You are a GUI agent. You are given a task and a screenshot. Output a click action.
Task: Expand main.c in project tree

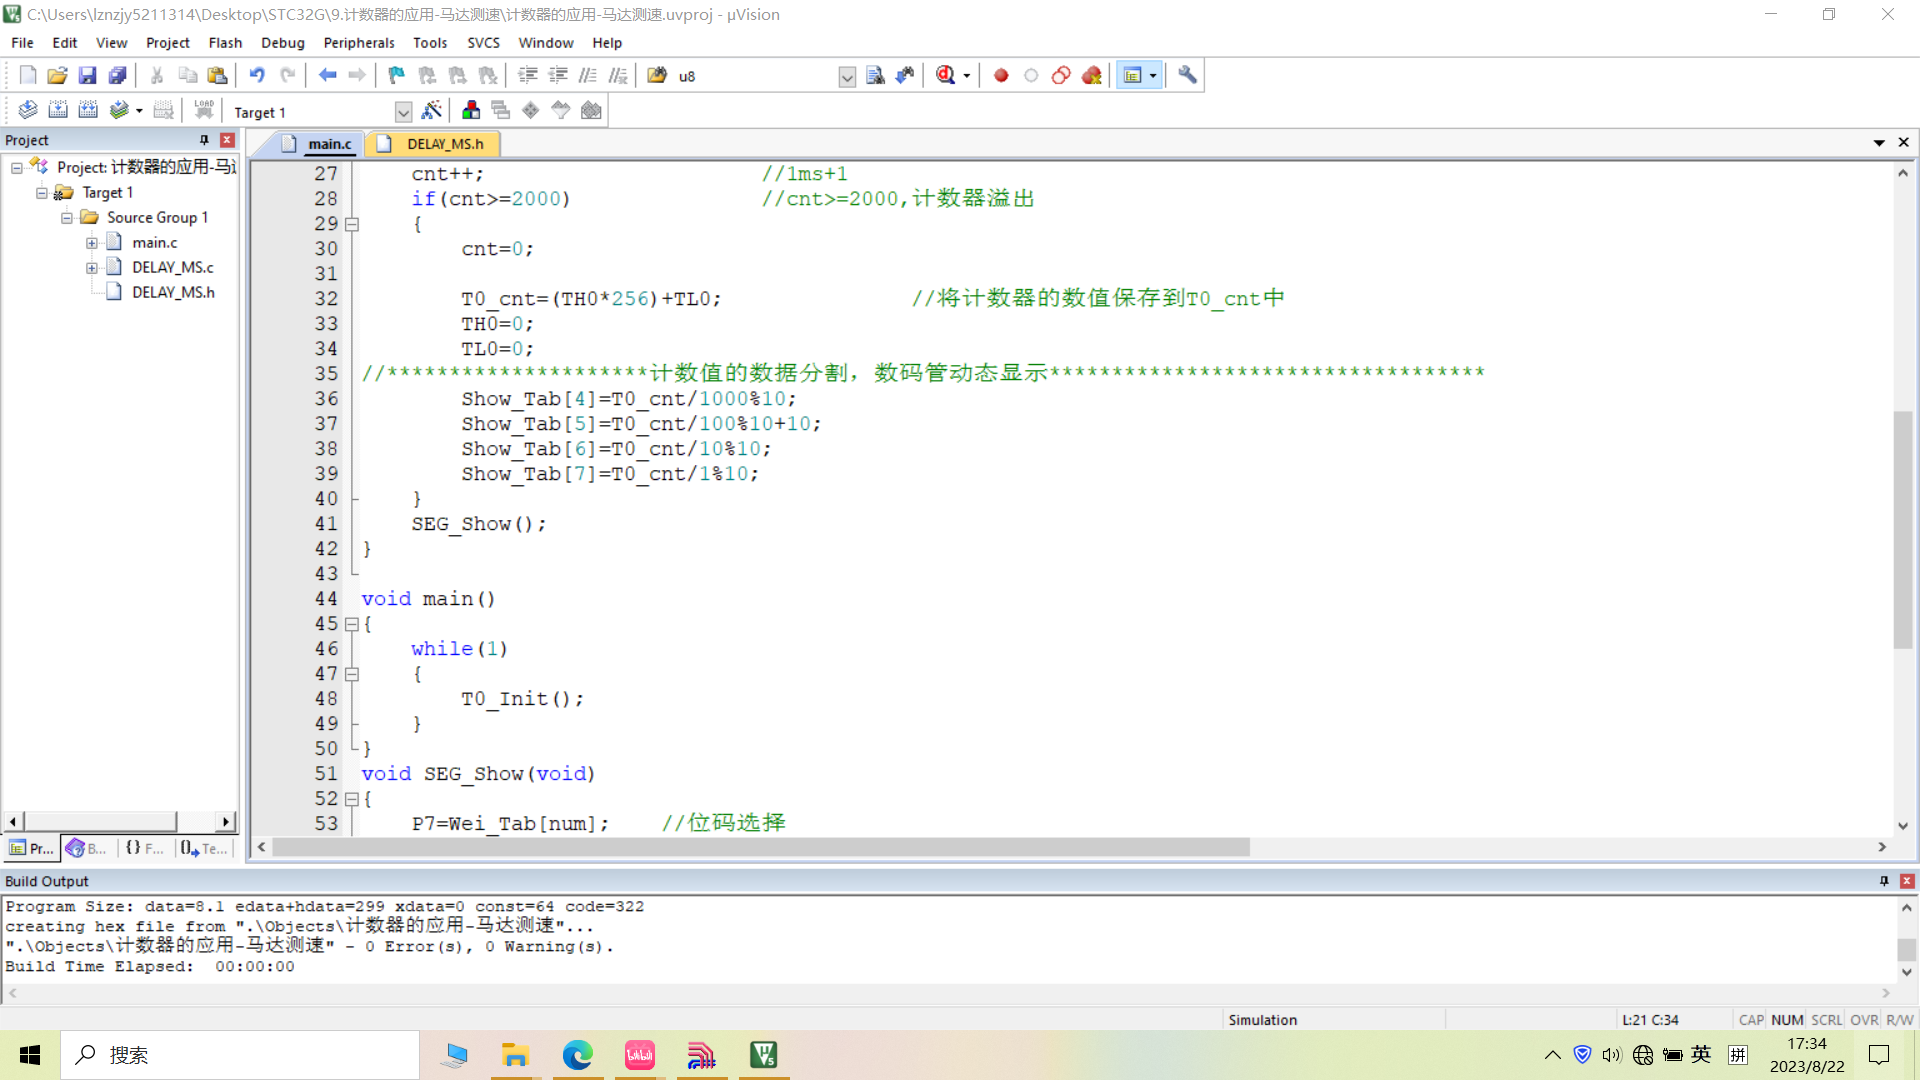coord(92,243)
